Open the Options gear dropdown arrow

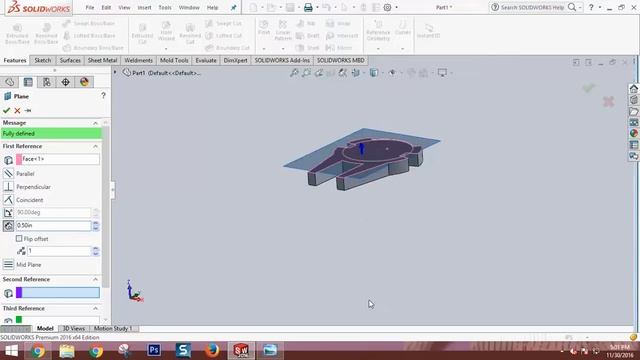[x=396, y=7]
